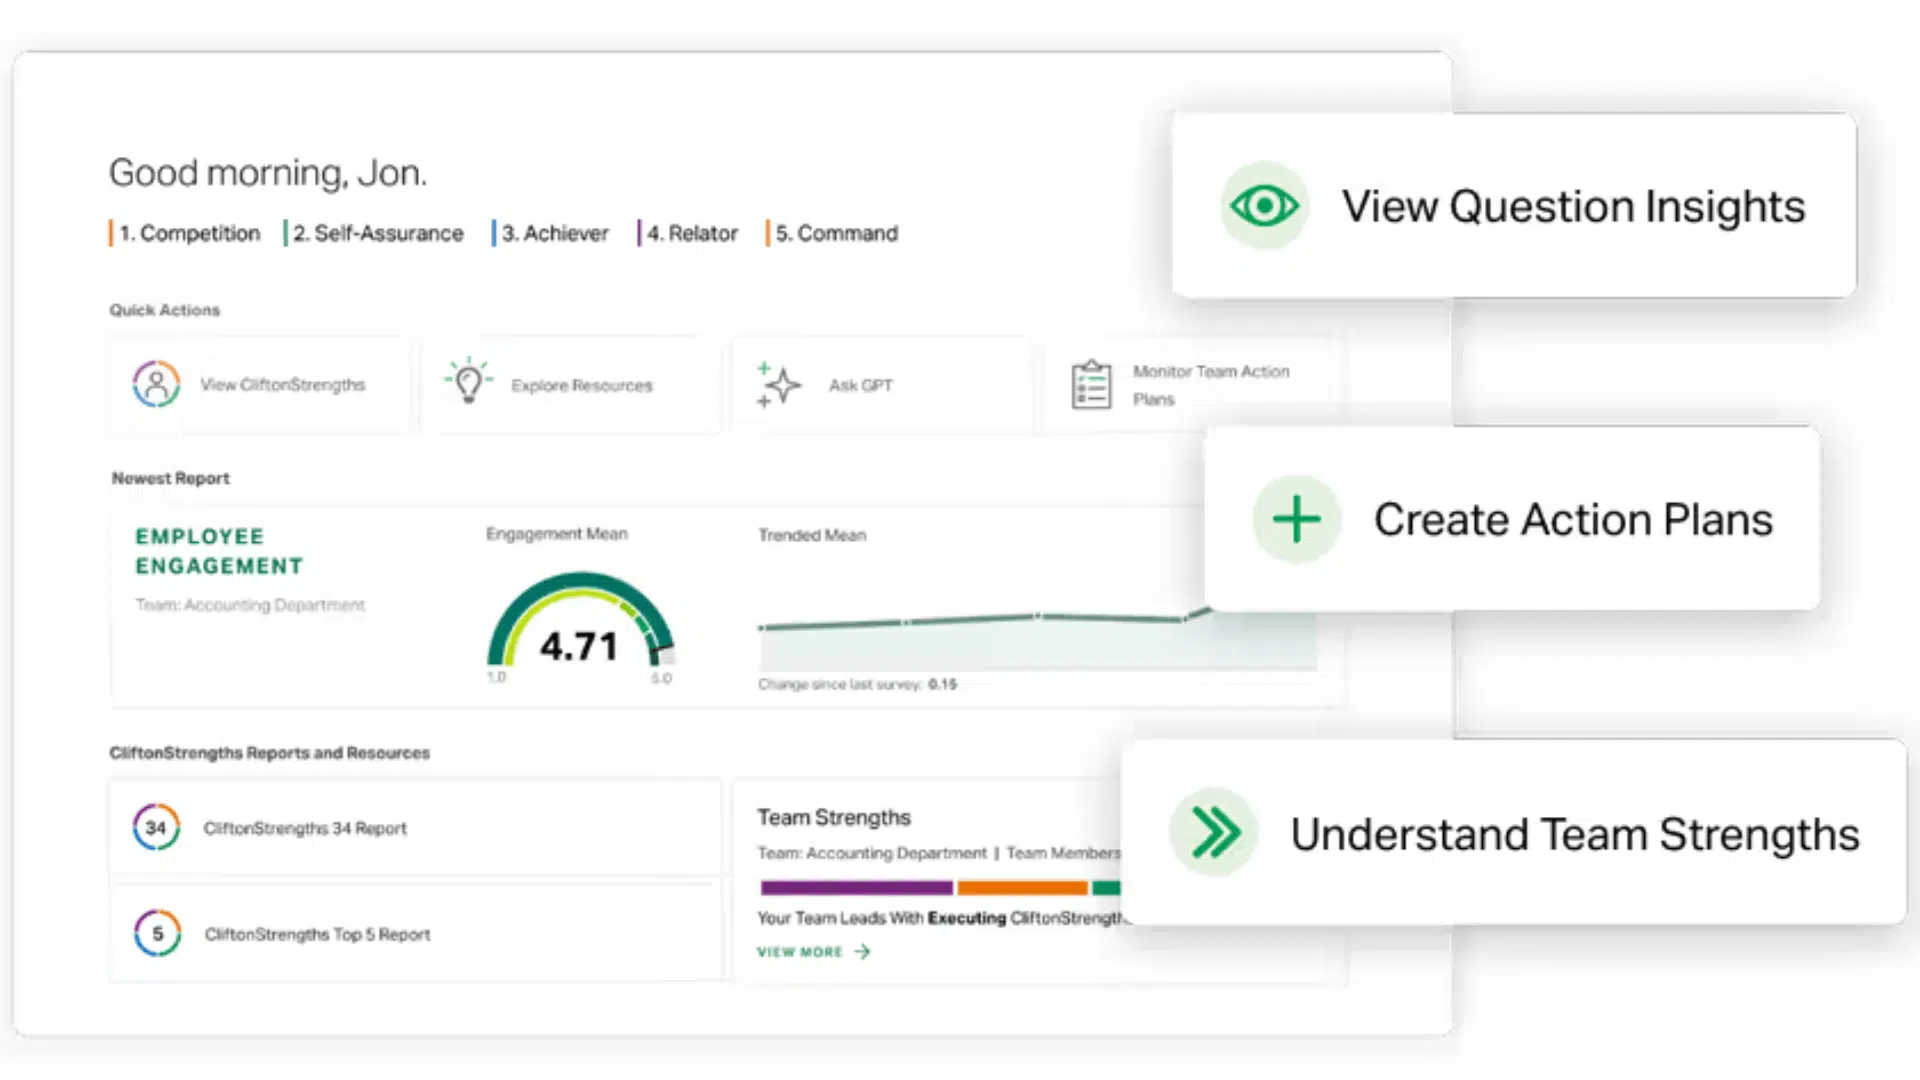Open Monitor Team Action Plans
Screen dimensions: 1920x1080
tap(1194, 385)
